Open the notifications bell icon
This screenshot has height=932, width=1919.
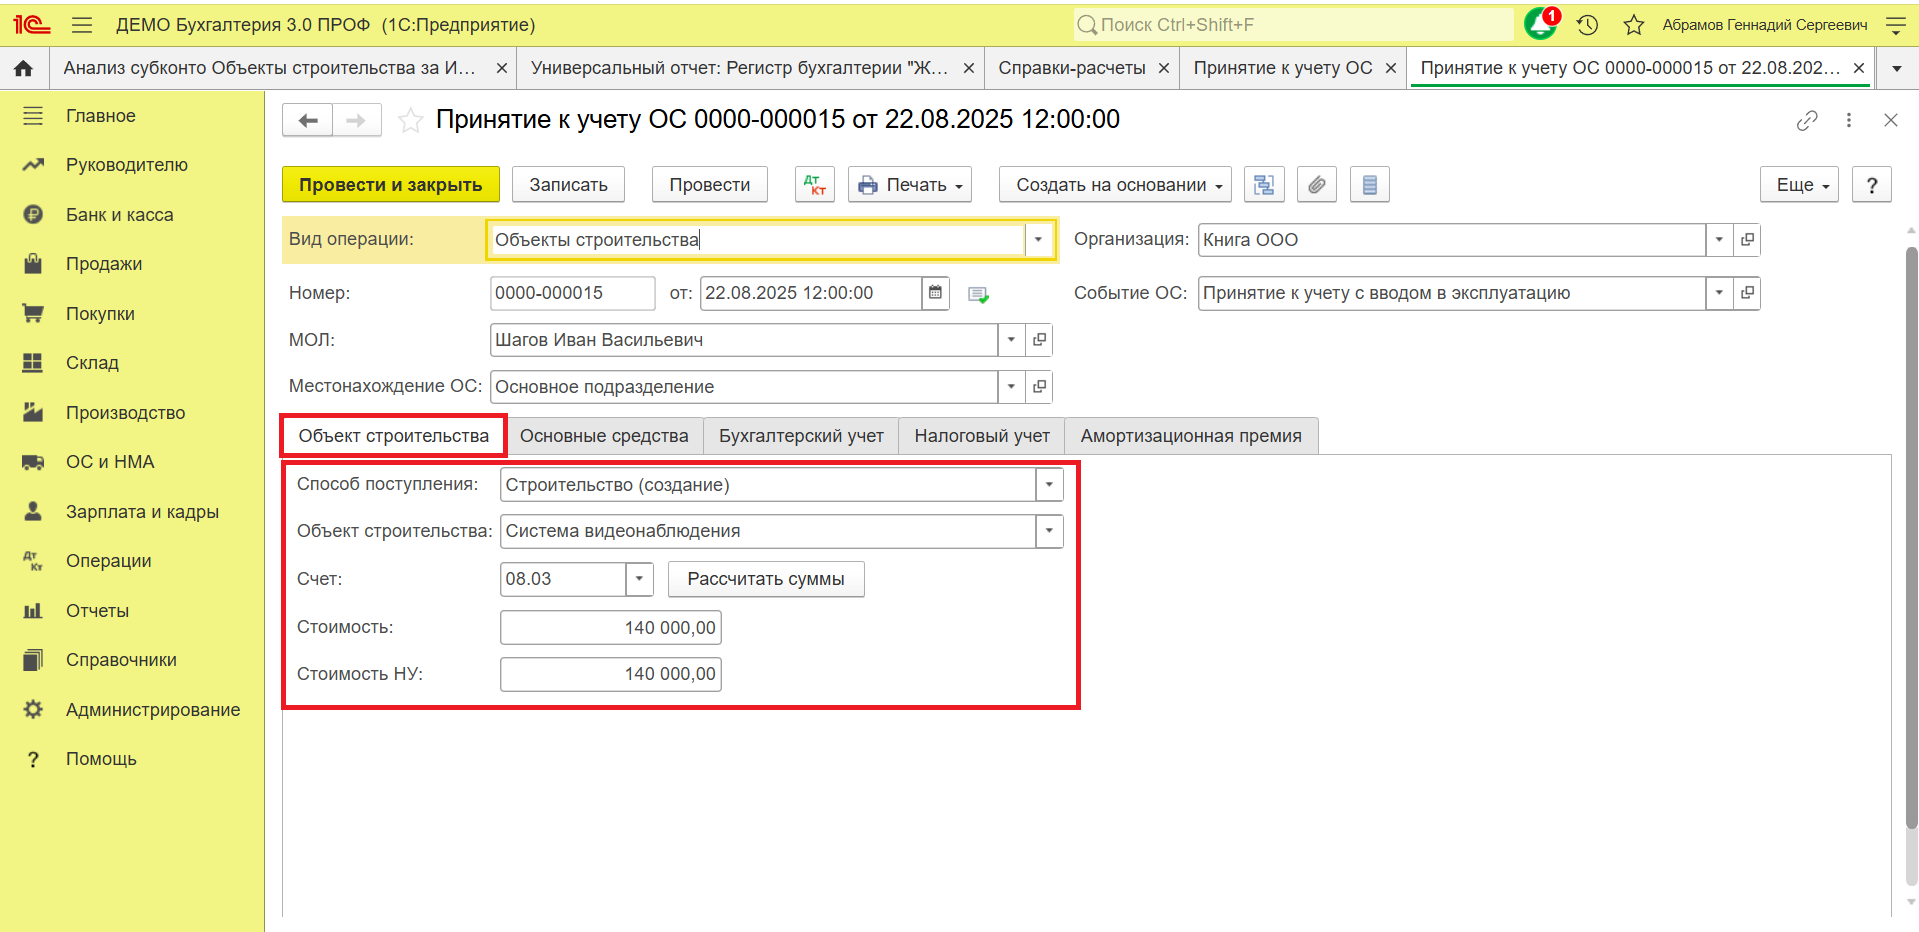coord(1540,24)
